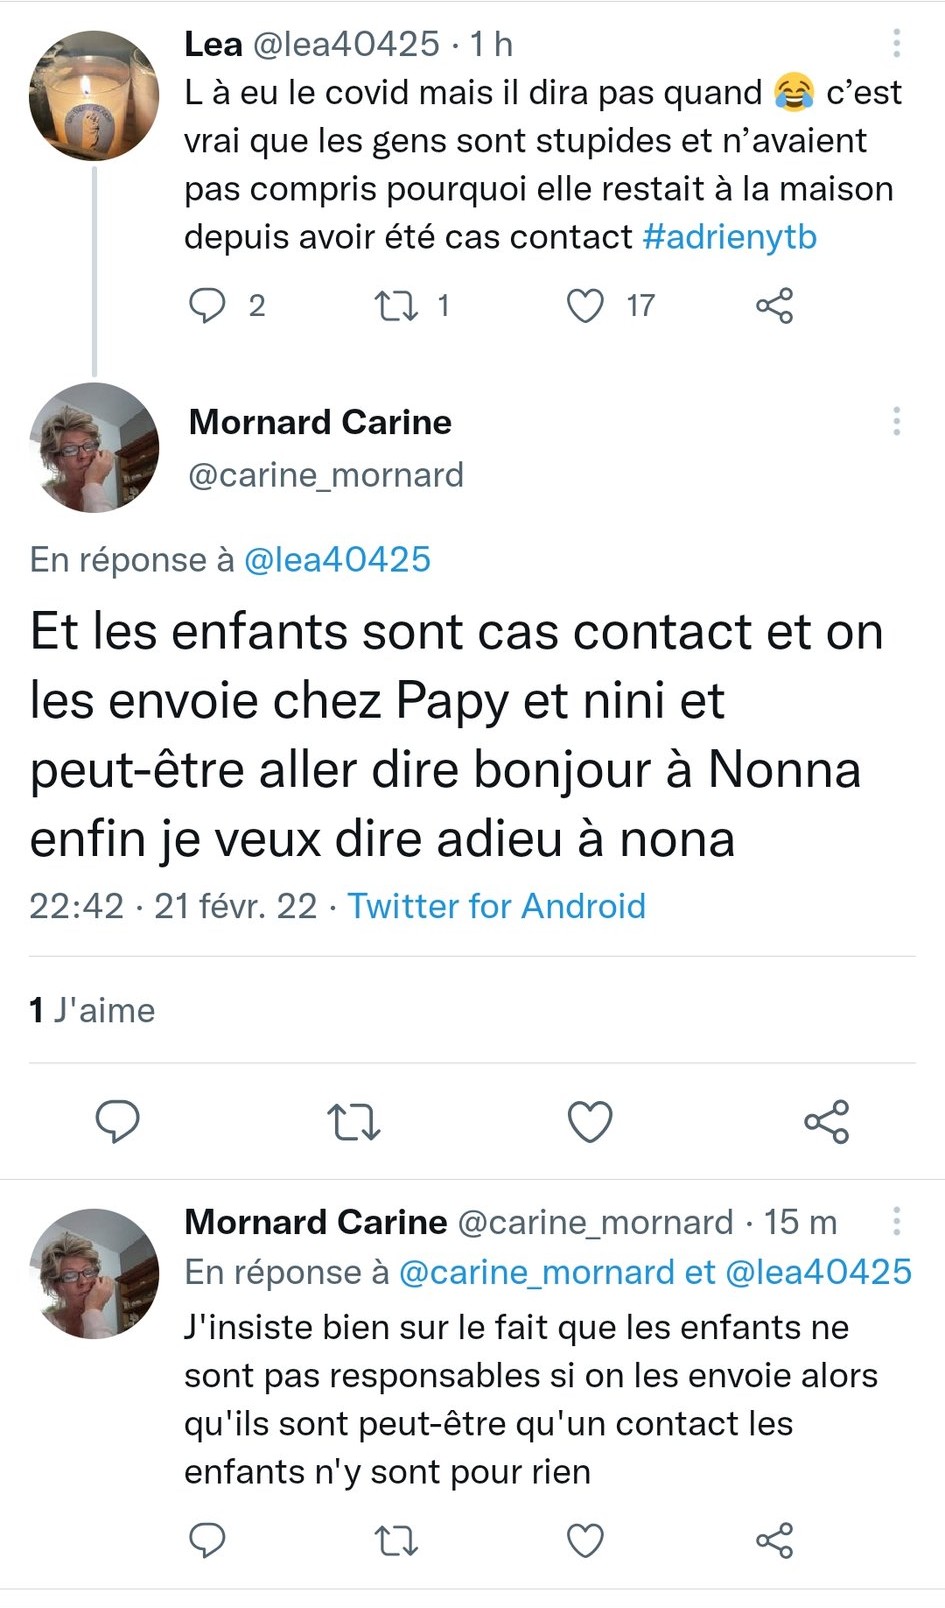Retweet Lea's tweet
The height and width of the screenshot is (1608, 945).
396,305
